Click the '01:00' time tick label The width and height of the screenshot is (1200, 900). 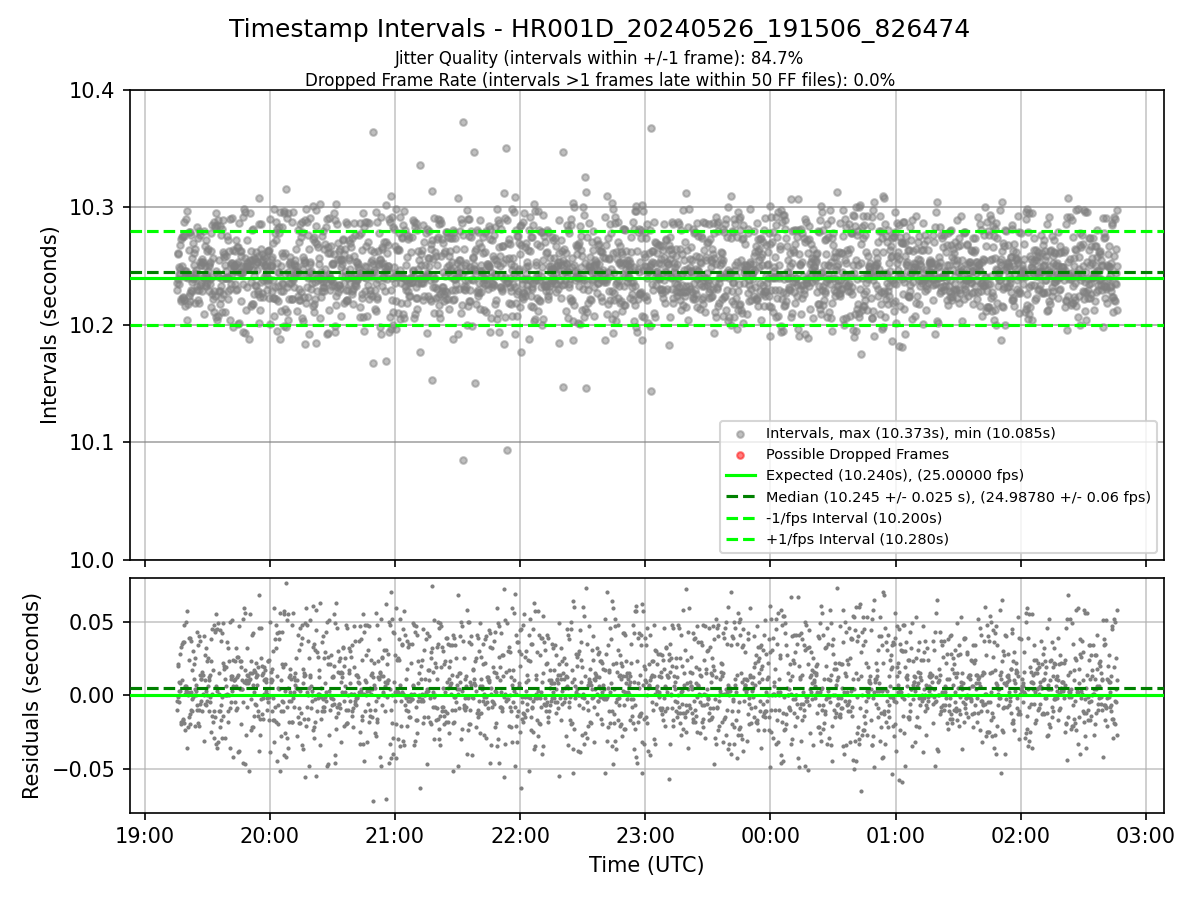pos(895,835)
